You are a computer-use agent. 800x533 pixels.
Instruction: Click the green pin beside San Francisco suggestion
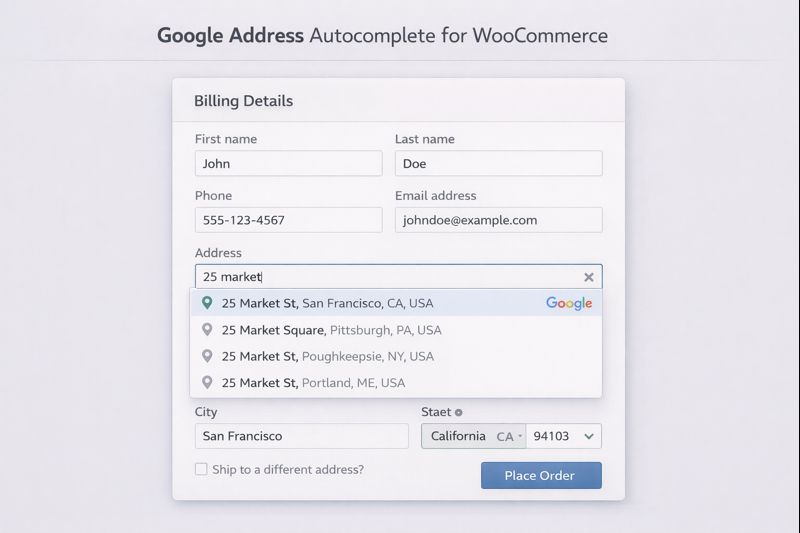pos(207,303)
